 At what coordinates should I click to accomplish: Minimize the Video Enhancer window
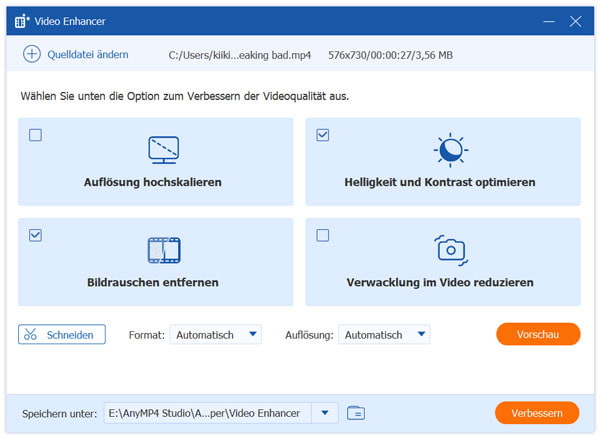click(549, 21)
